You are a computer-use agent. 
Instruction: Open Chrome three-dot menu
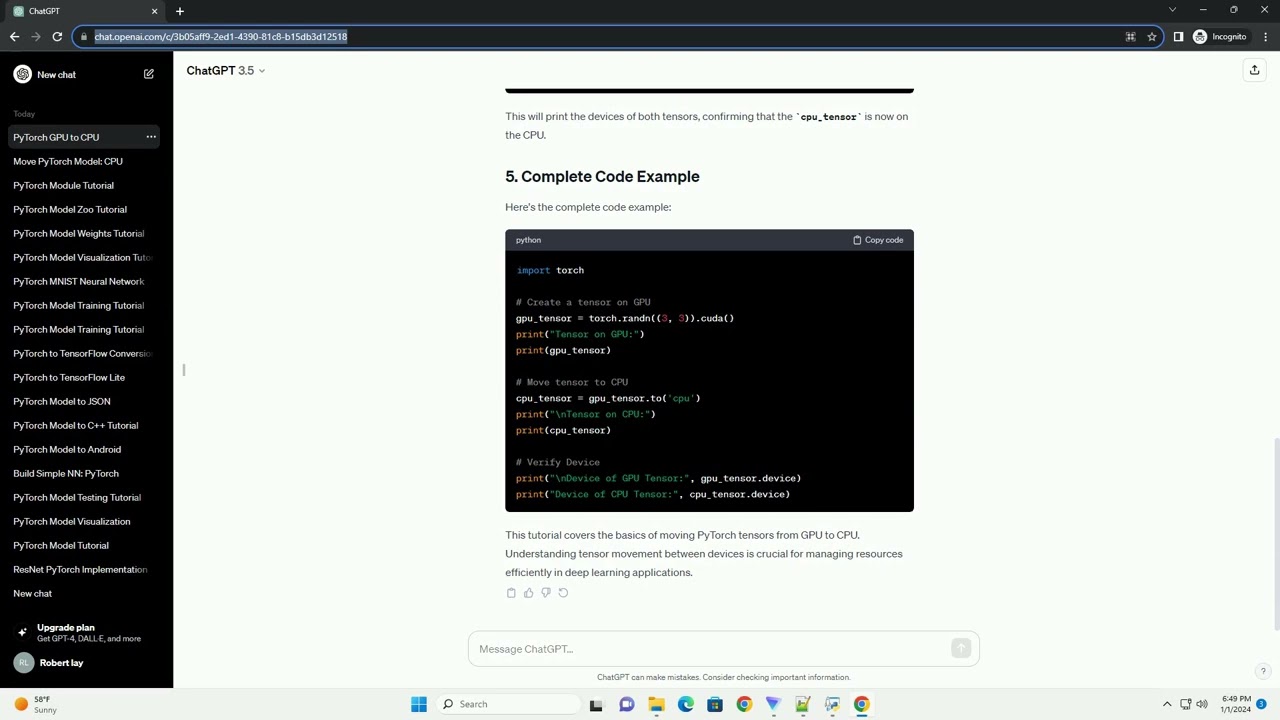tap(1266, 37)
